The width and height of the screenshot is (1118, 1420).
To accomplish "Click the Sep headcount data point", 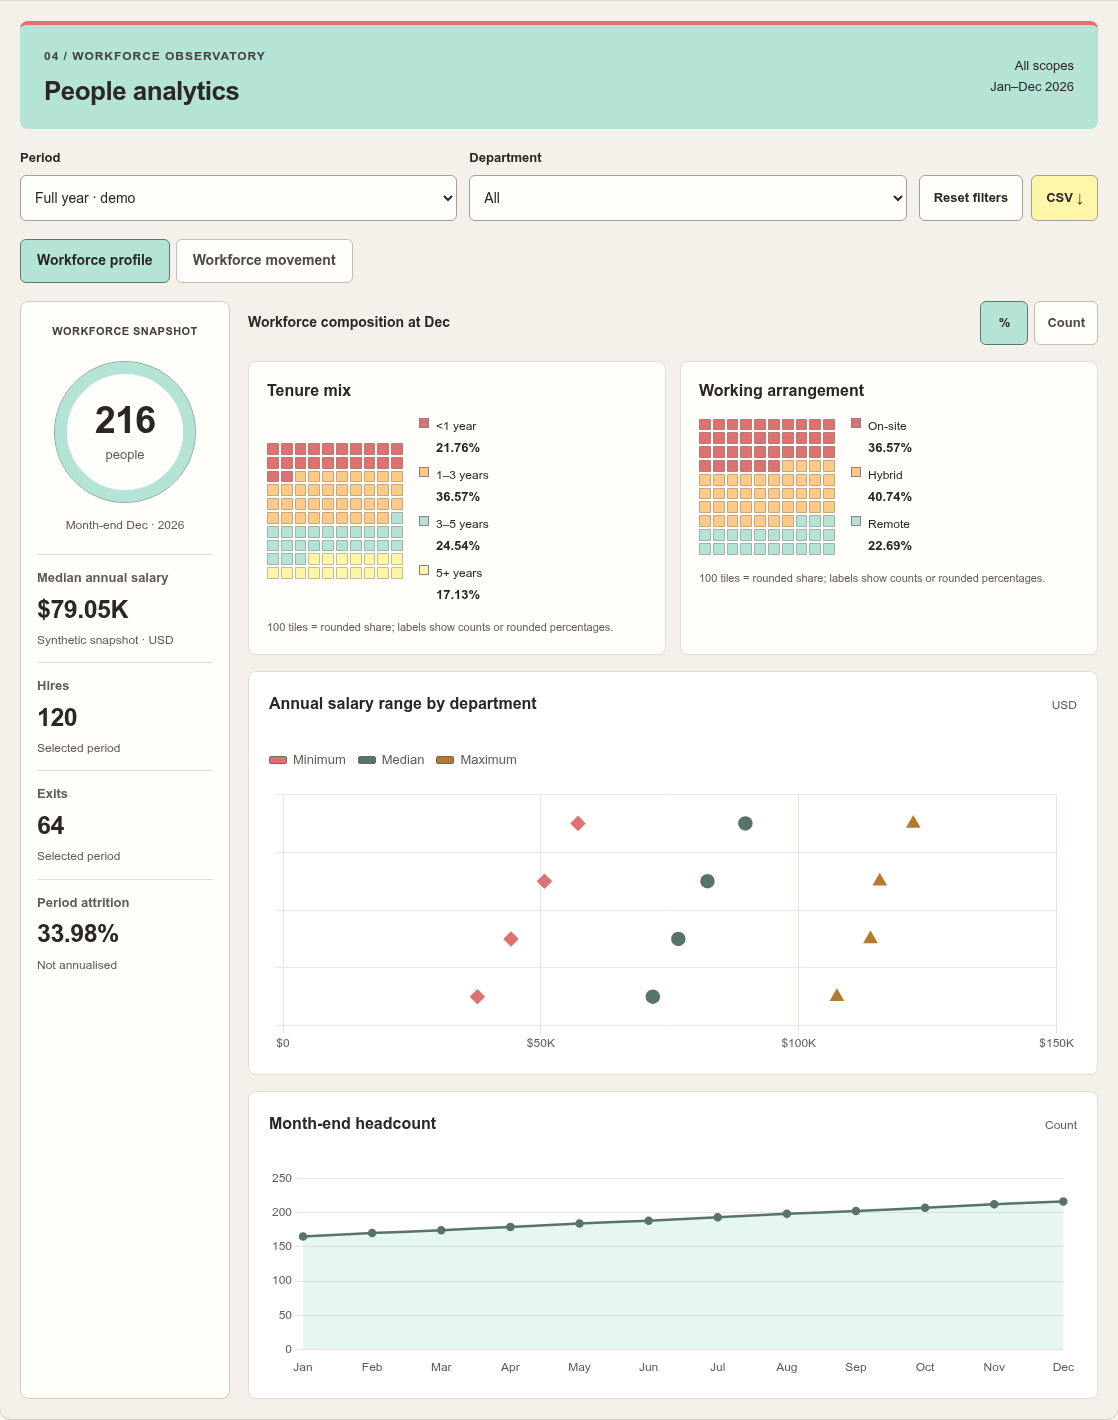I will pyautogui.click(x=856, y=1211).
